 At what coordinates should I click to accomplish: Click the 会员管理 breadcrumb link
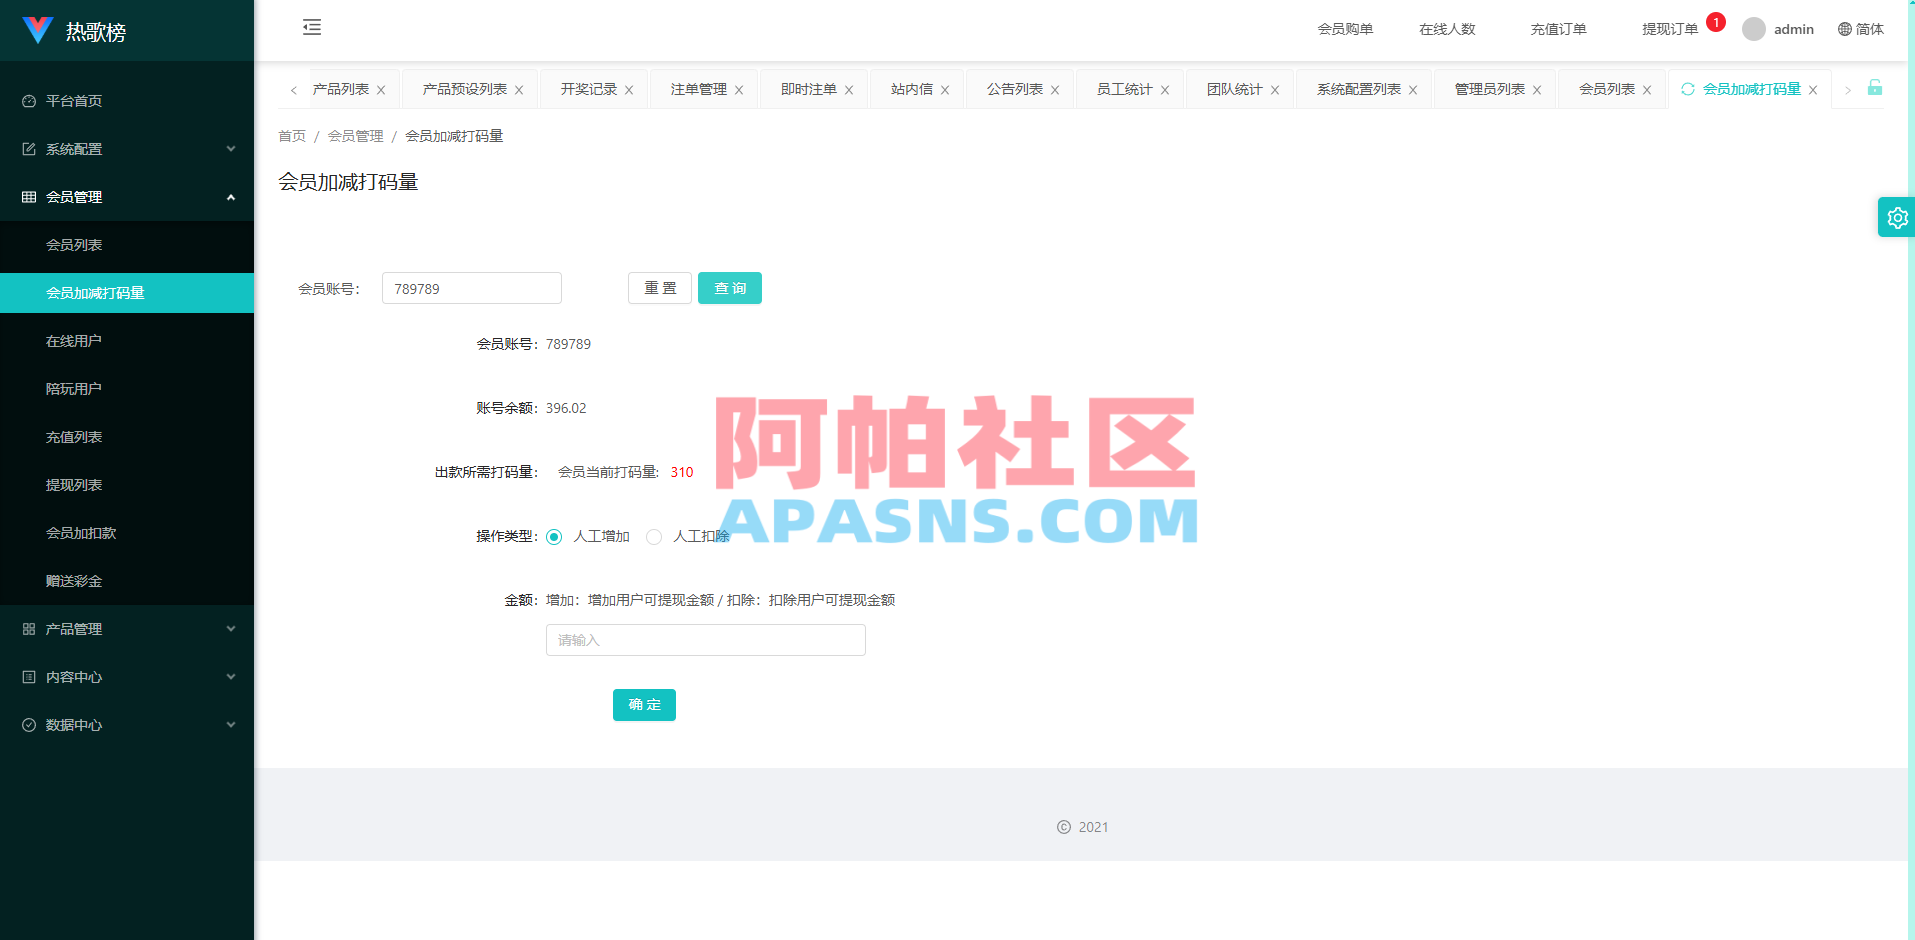(x=355, y=136)
